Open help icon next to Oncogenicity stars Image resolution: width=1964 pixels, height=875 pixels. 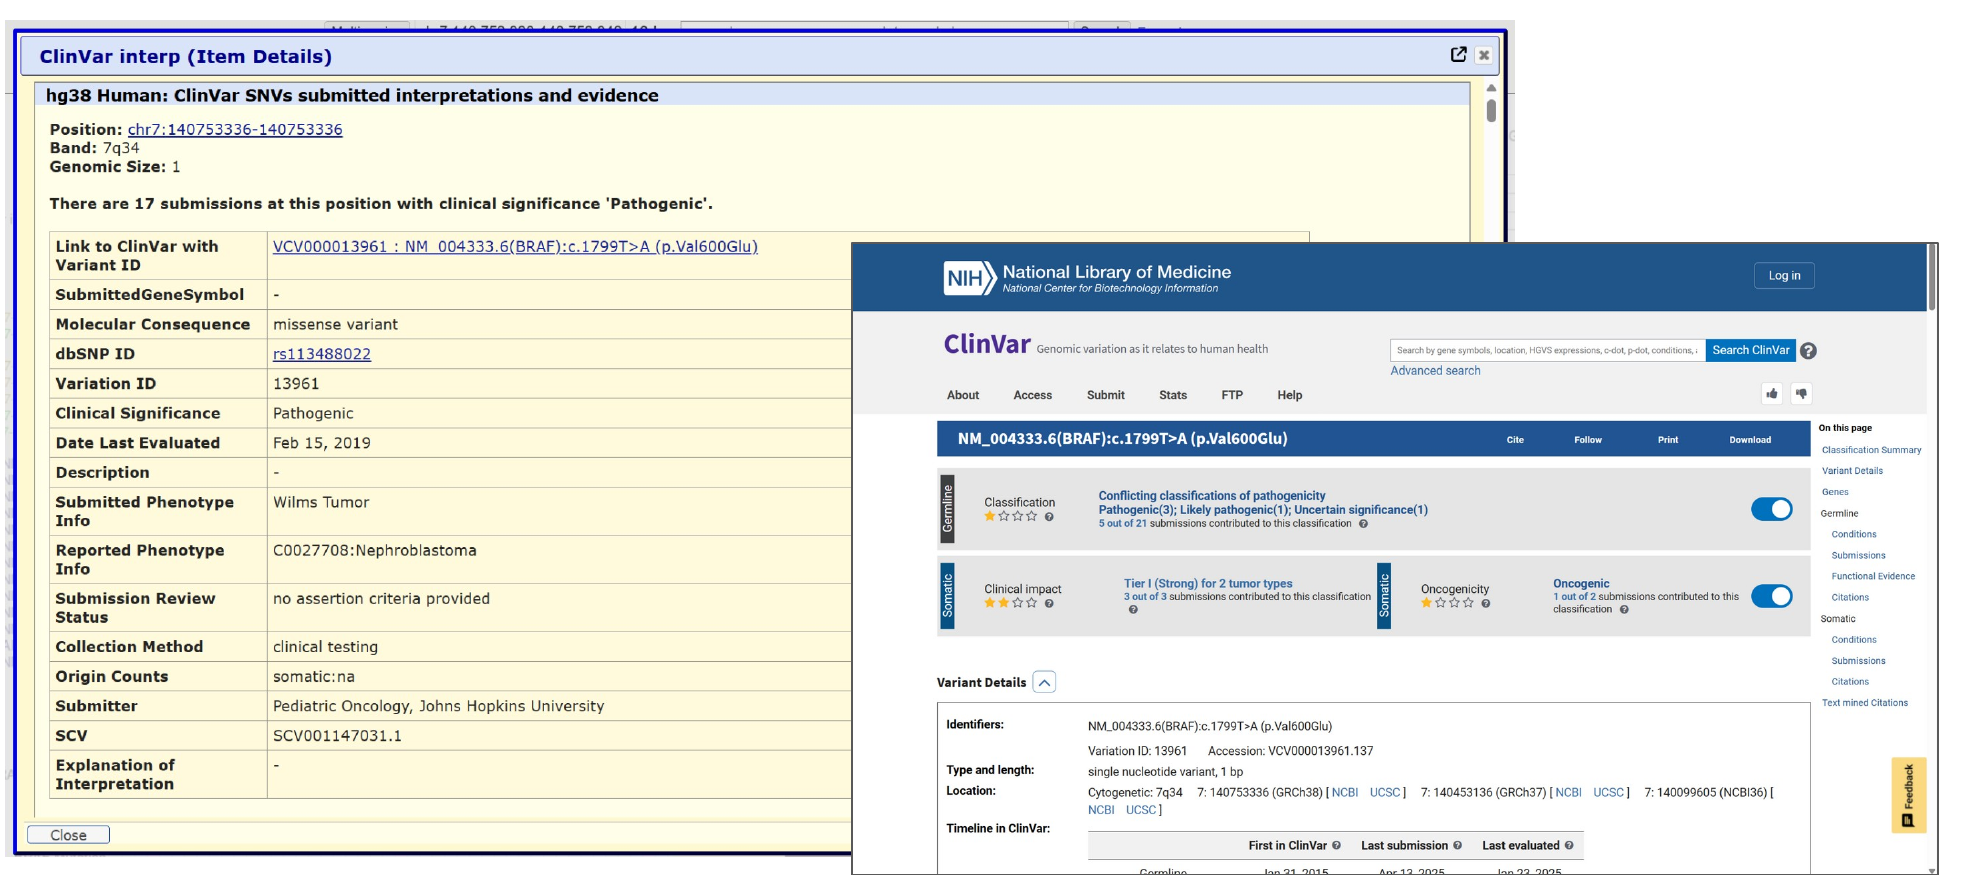(1486, 604)
